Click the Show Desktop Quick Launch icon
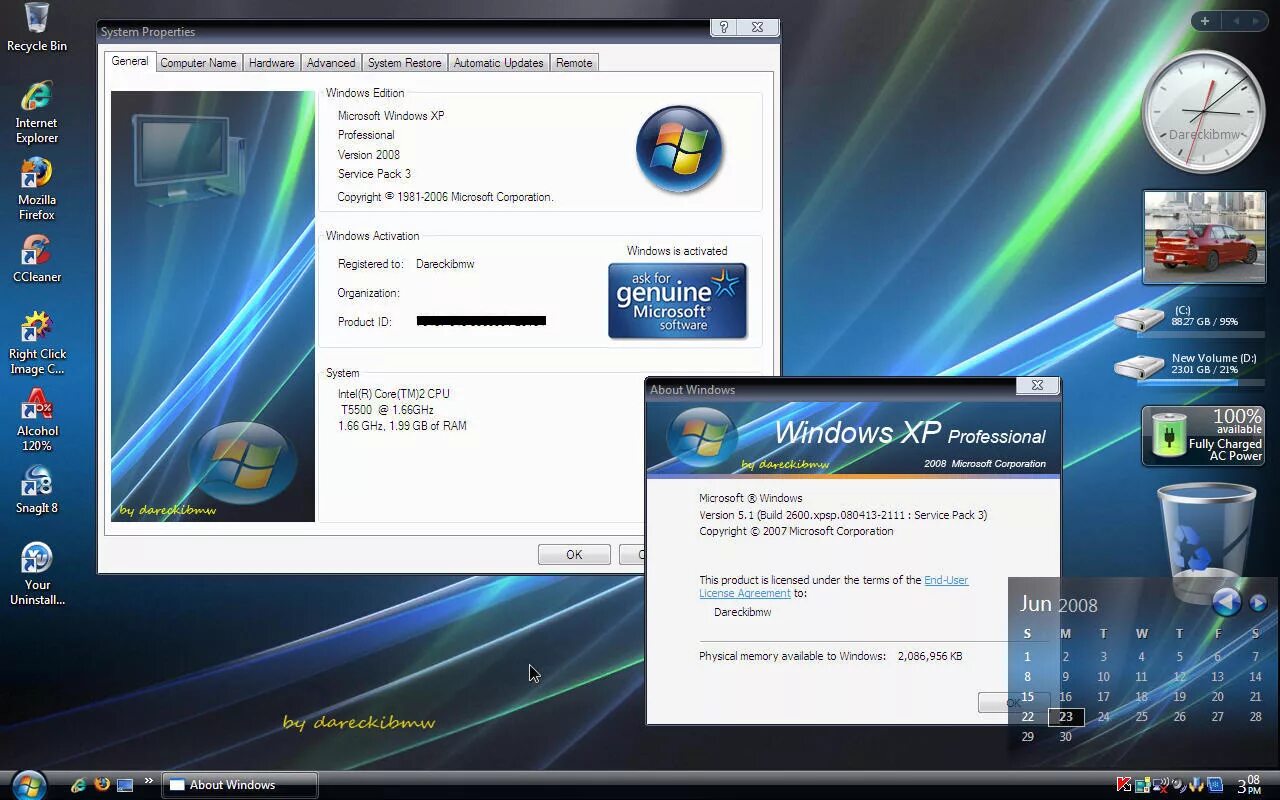The height and width of the screenshot is (800, 1280). point(125,785)
